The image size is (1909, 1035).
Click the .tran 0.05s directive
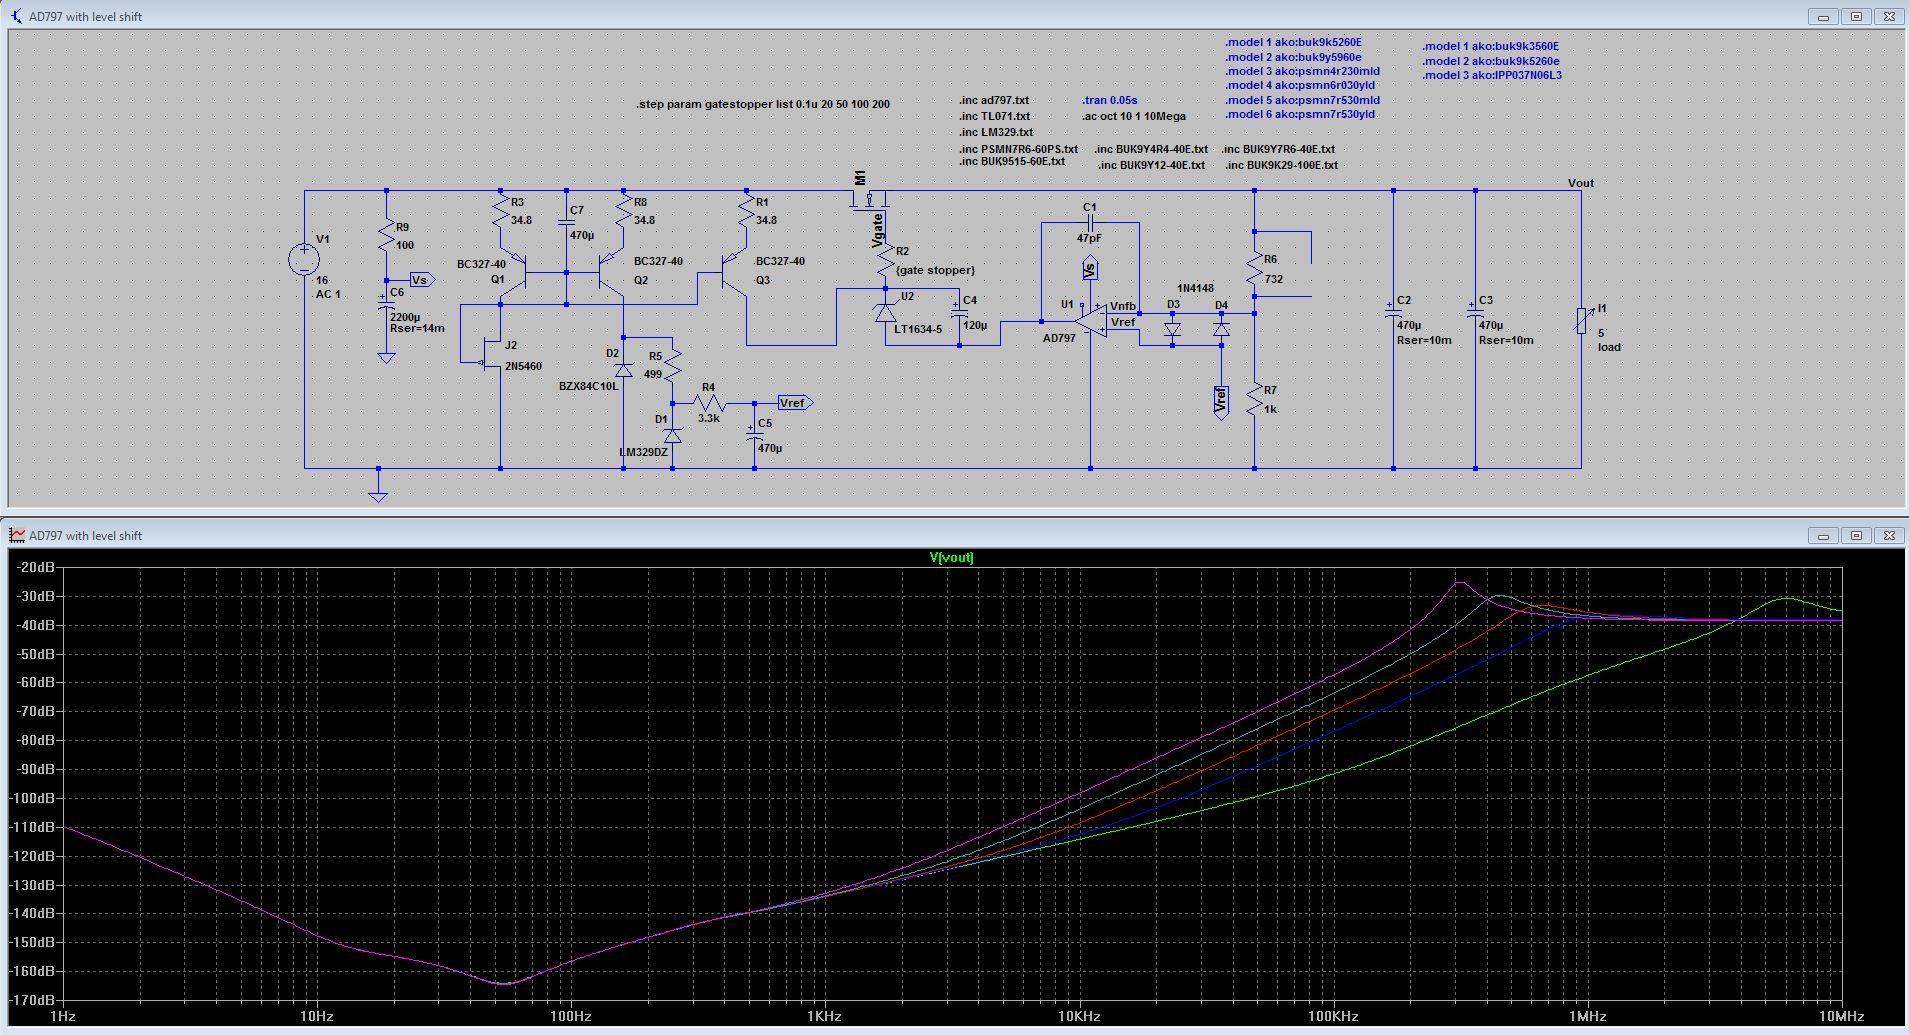(x=1110, y=100)
